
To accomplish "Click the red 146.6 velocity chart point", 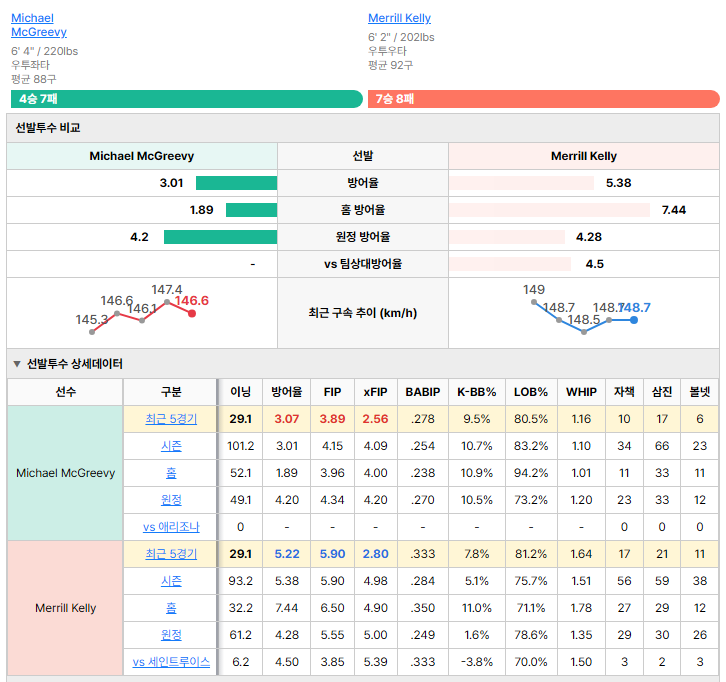I will (192, 313).
